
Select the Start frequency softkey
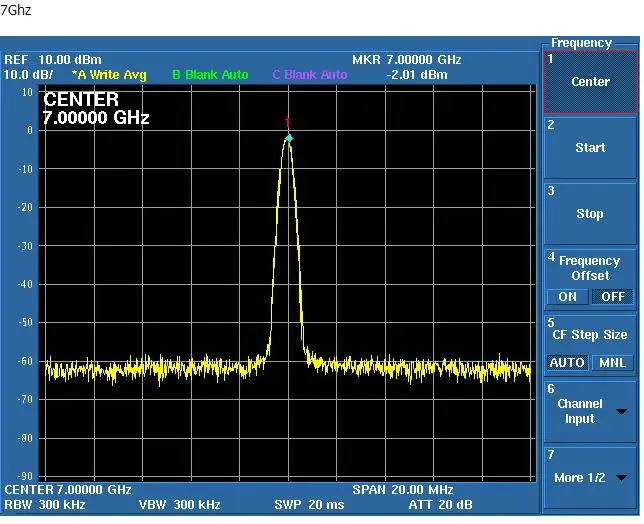click(x=590, y=148)
